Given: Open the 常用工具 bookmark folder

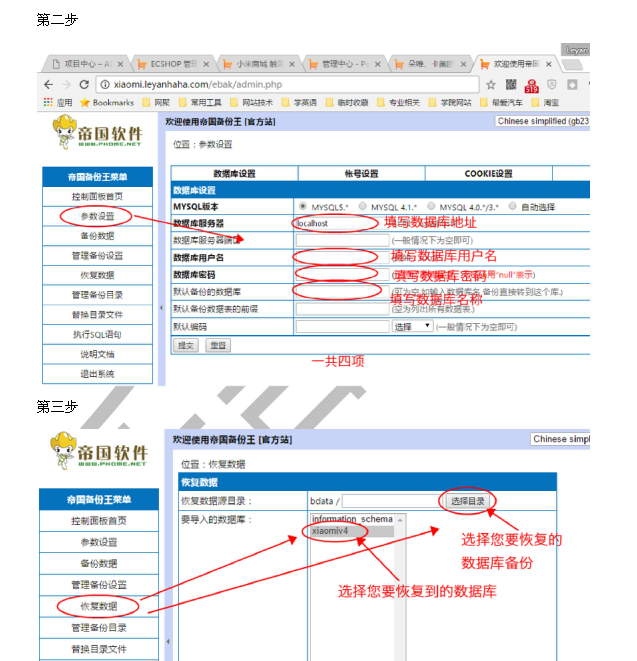Looking at the screenshot, I should 200,102.
